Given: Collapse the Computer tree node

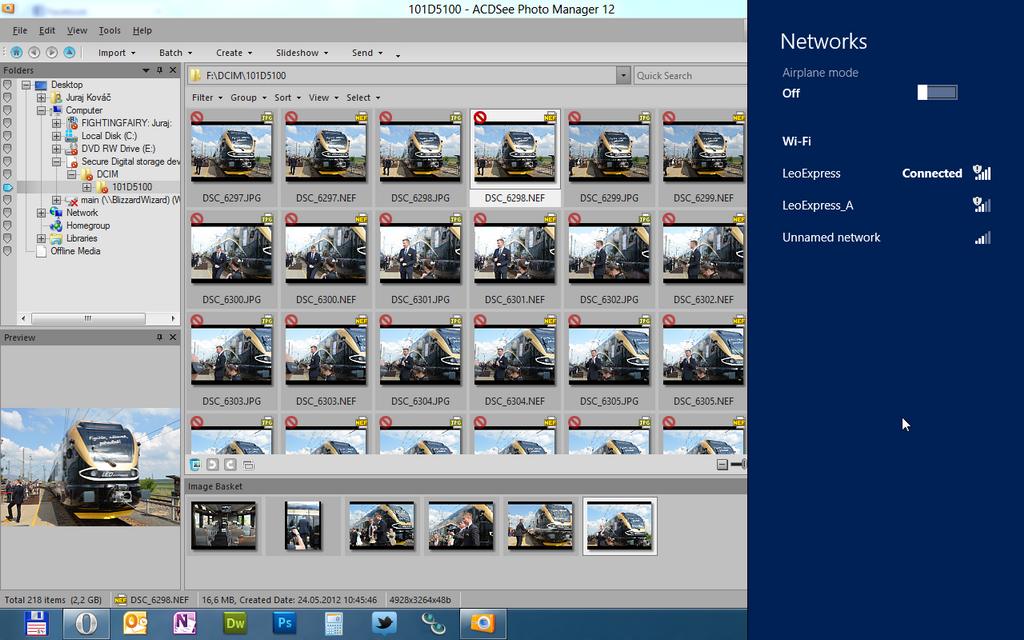Looking at the screenshot, I should pyautogui.click(x=41, y=110).
